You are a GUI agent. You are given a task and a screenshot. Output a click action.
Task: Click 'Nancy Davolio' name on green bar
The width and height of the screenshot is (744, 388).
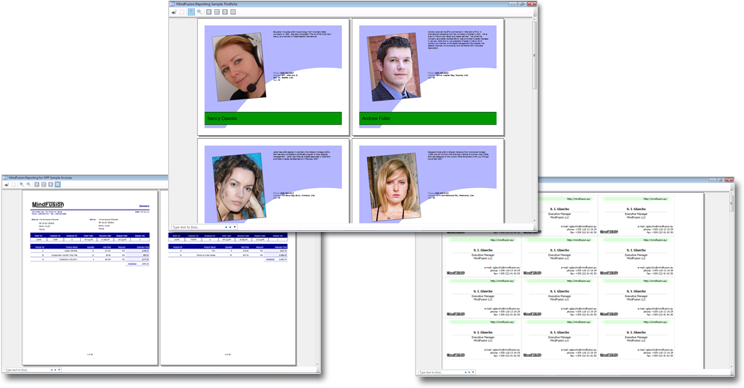[x=222, y=118]
